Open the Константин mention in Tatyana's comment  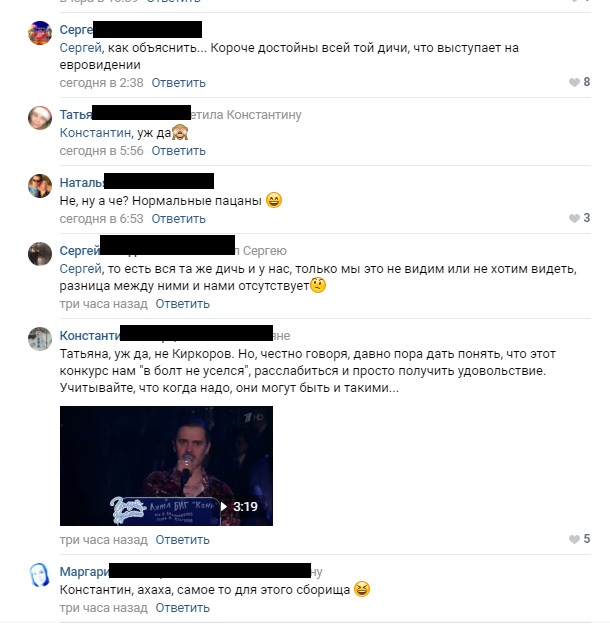pyautogui.click(x=95, y=132)
